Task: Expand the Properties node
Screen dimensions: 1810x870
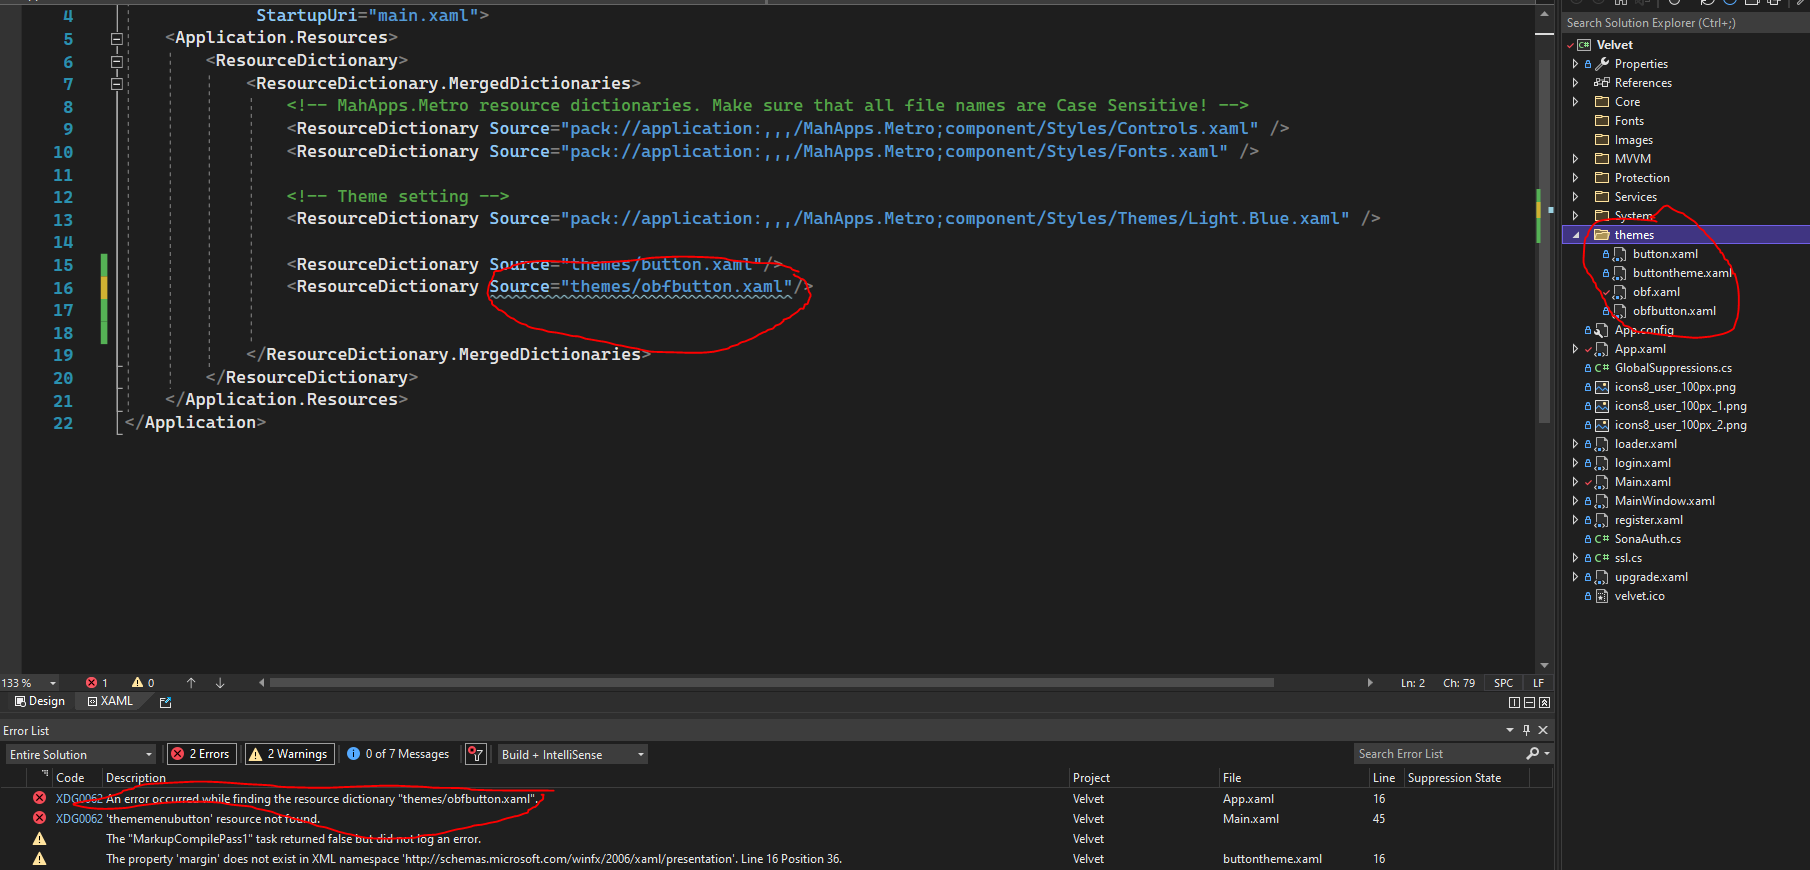Action: click(1575, 64)
